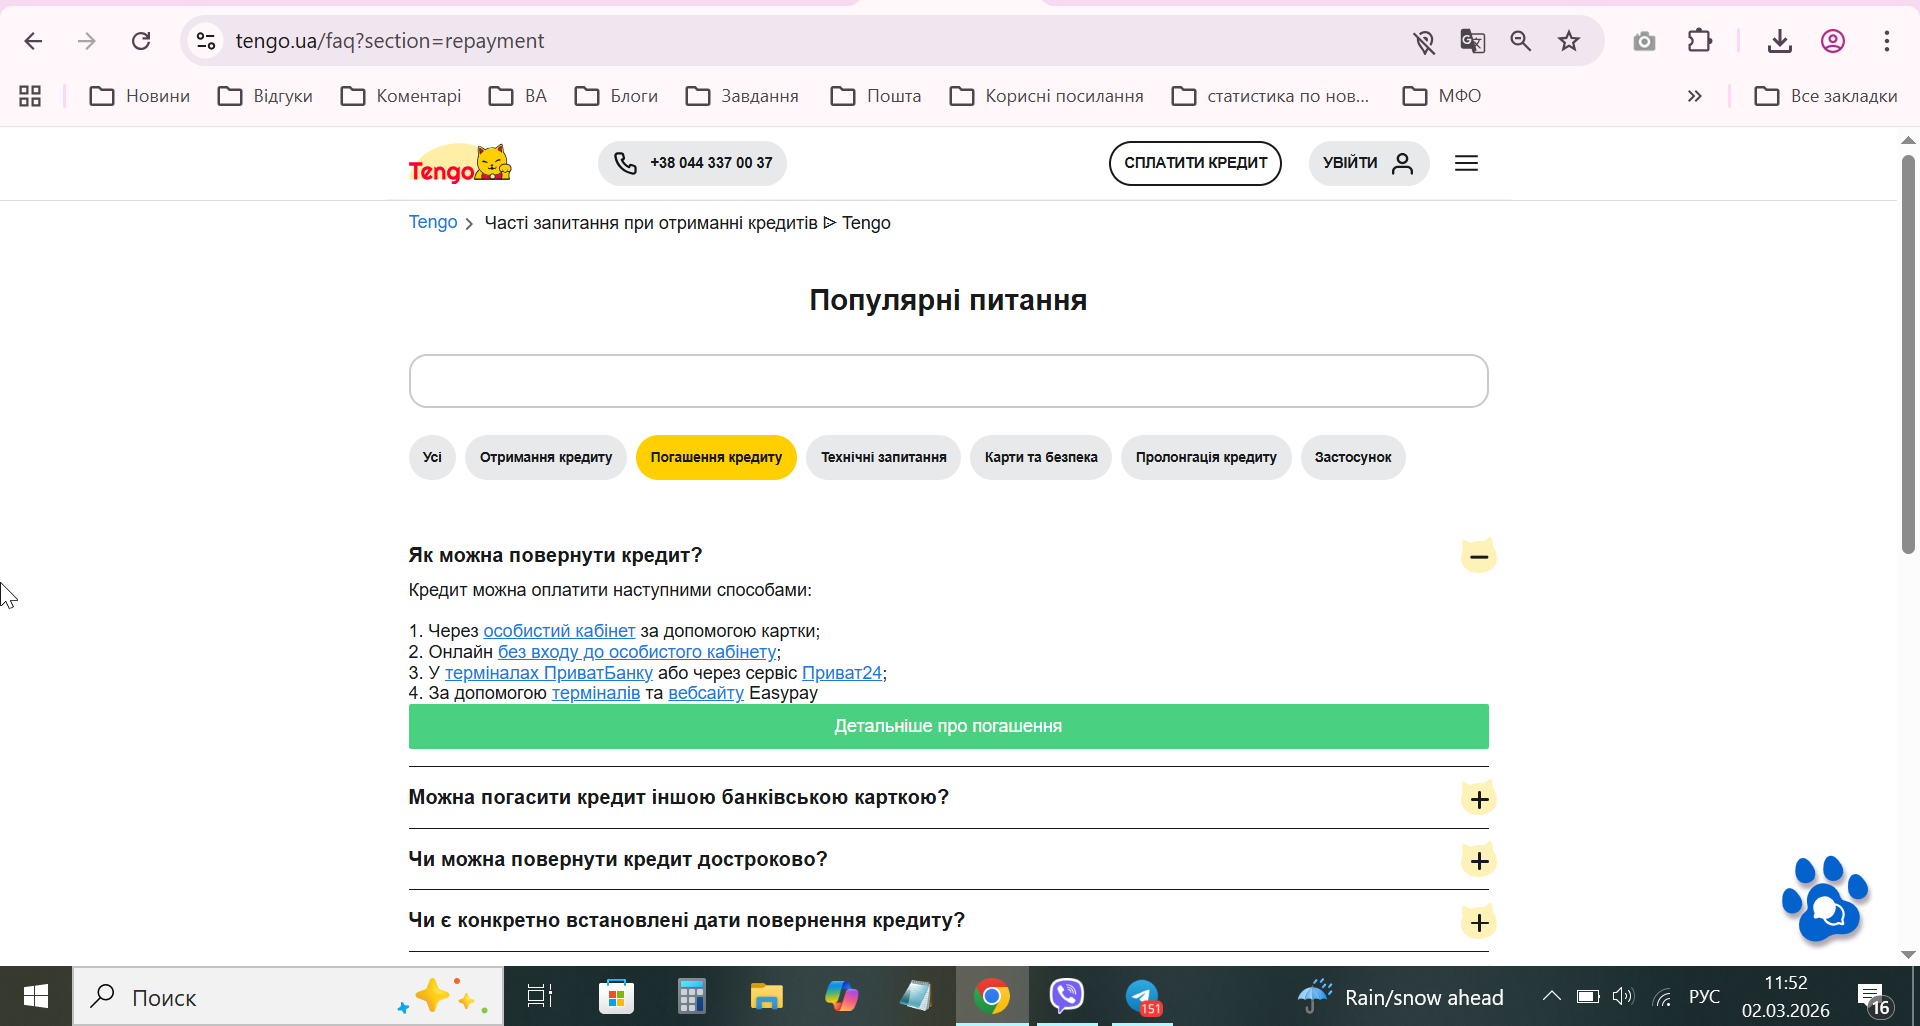Expand 'Чи можна повернути кредит достроково?'
The image size is (1920, 1026).
pos(1478,860)
